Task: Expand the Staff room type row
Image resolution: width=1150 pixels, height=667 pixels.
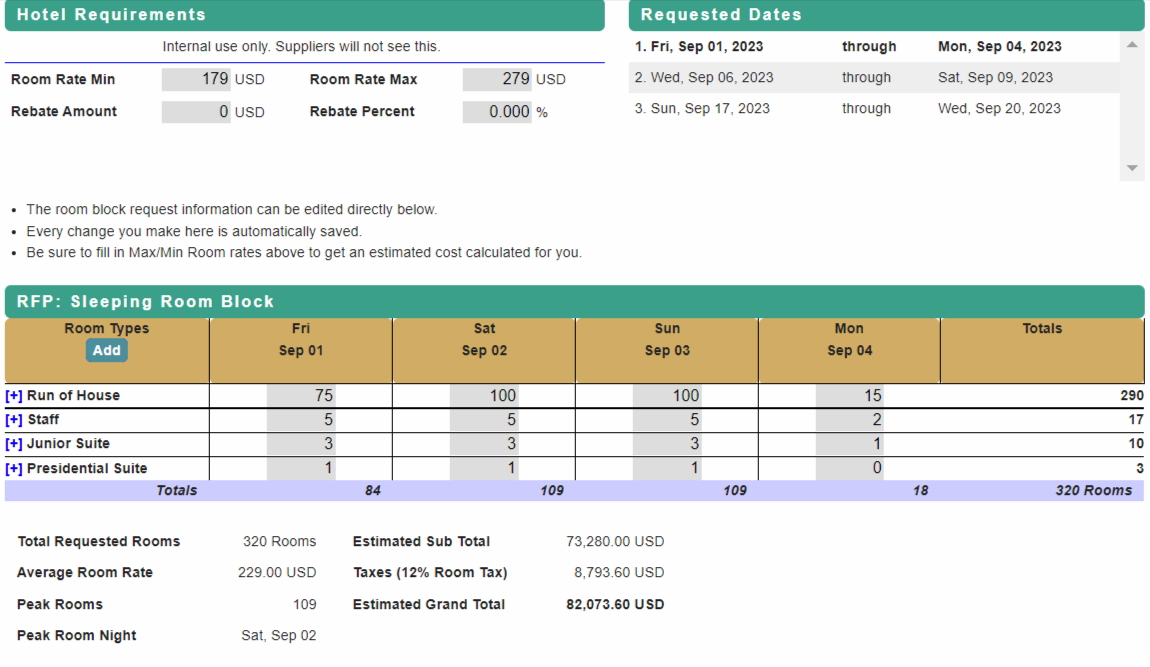Action: [14, 420]
